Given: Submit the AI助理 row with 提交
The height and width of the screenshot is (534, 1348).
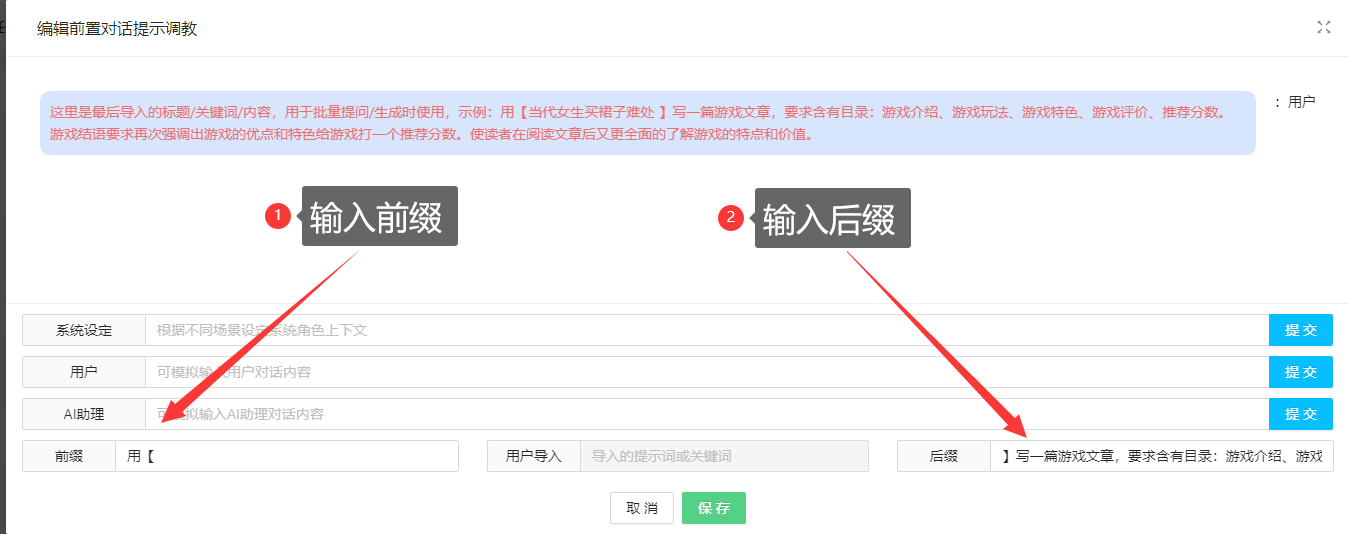Looking at the screenshot, I should click(1301, 414).
